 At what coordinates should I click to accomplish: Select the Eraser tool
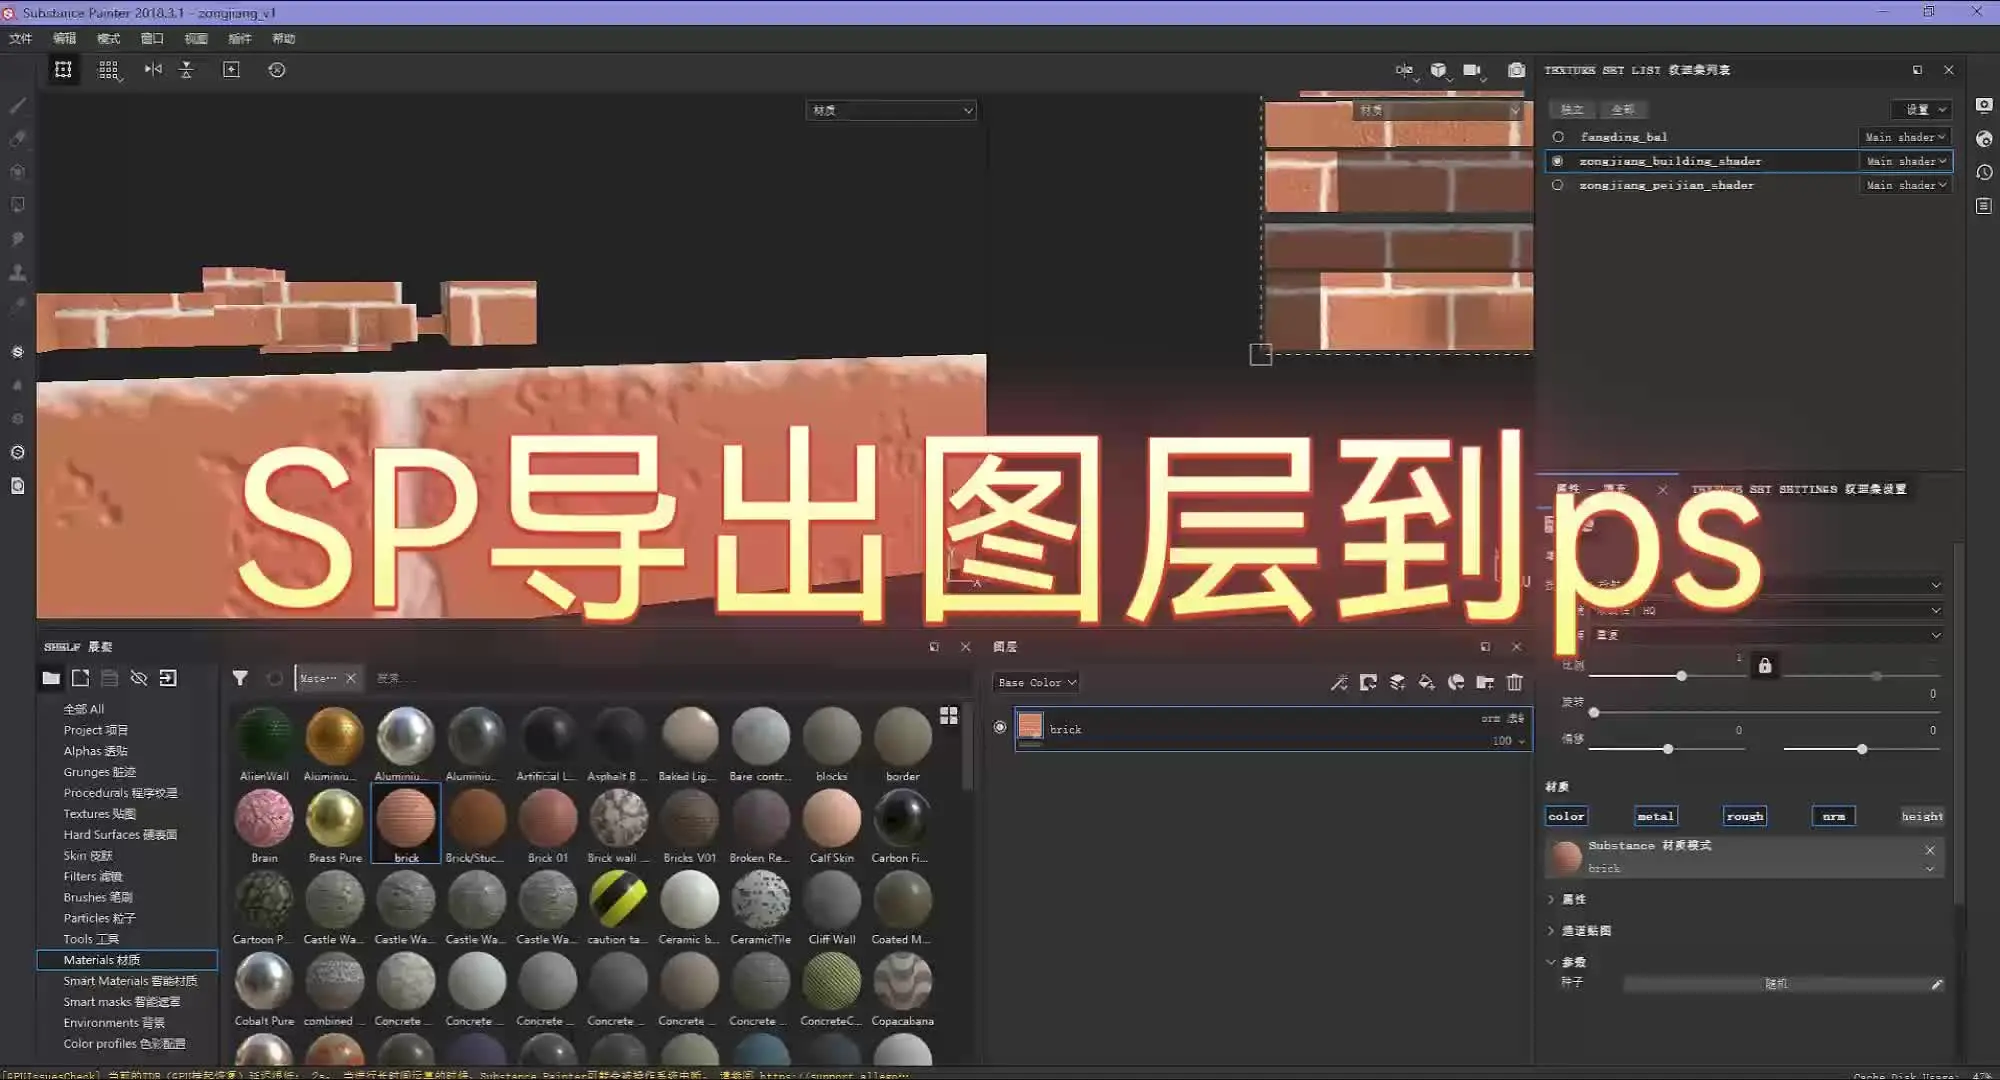coord(18,139)
